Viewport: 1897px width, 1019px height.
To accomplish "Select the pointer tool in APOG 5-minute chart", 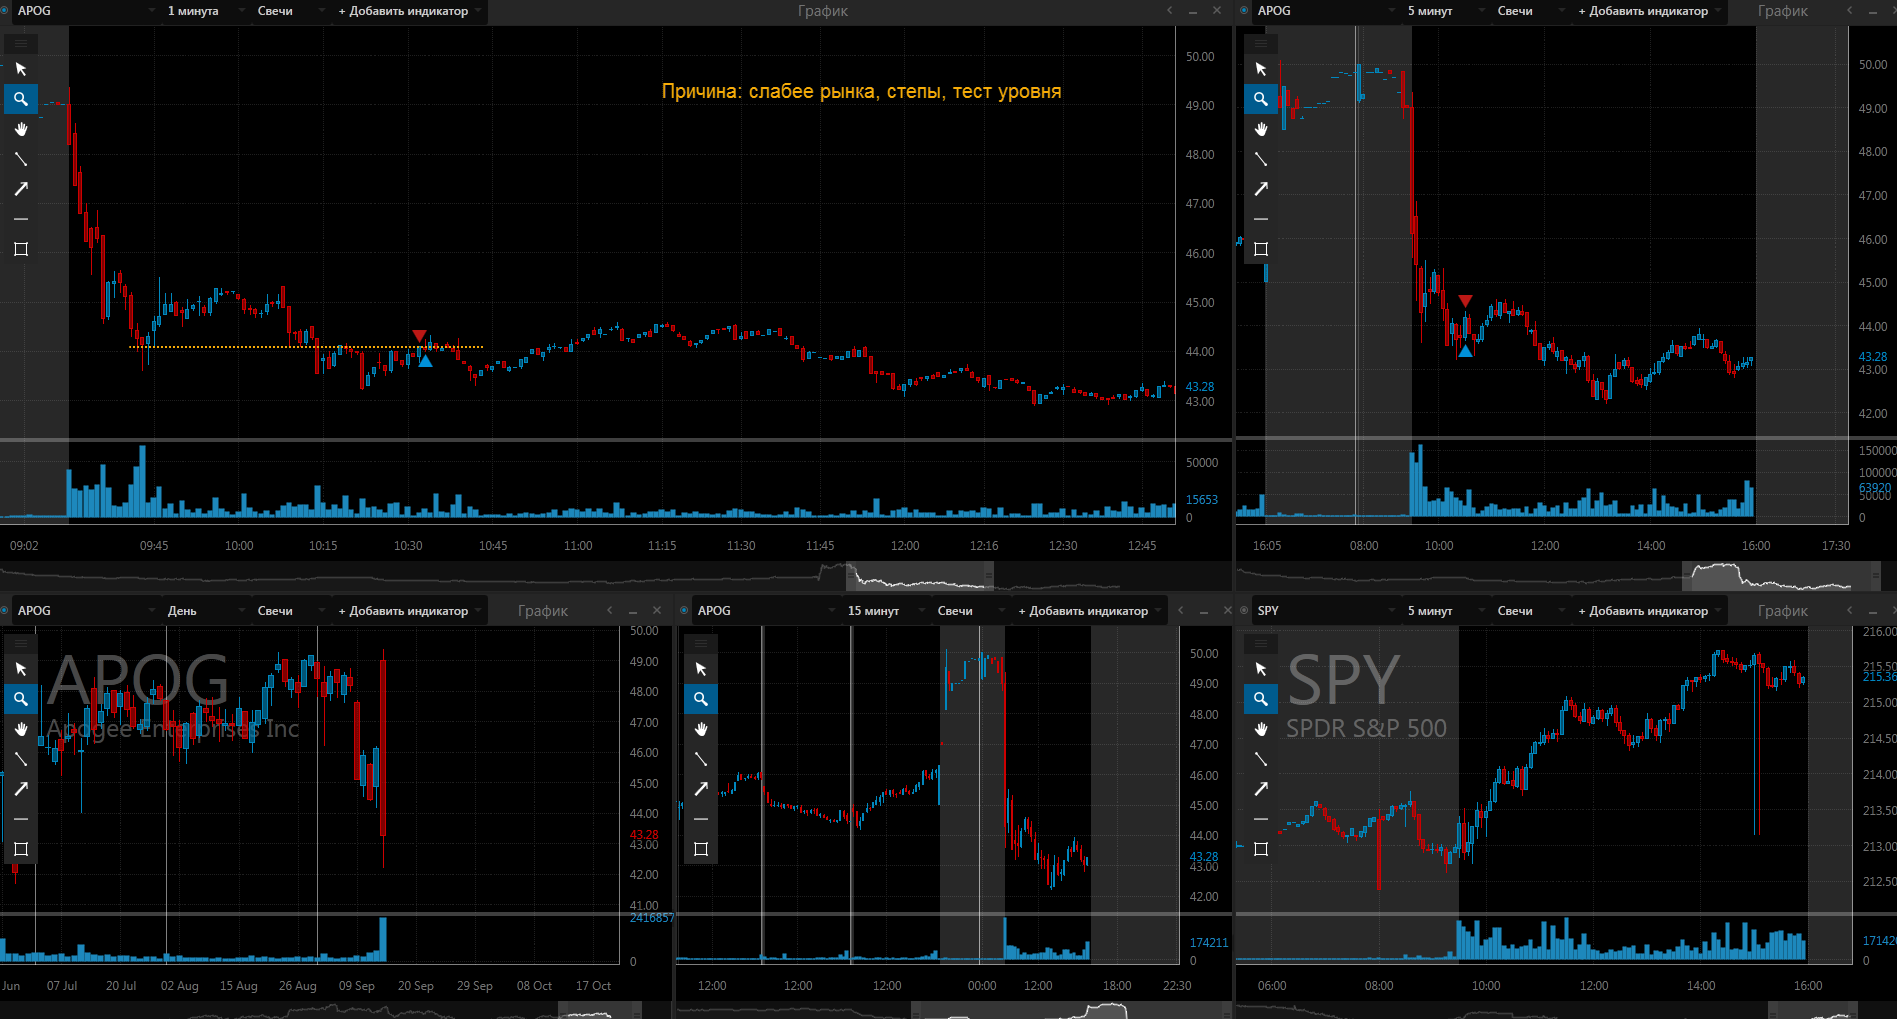I will click(x=1260, y=69).
